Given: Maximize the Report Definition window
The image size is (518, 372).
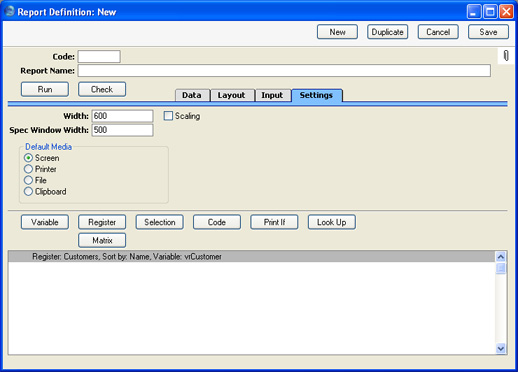Looking at the screenshot, I should point(490,12).
